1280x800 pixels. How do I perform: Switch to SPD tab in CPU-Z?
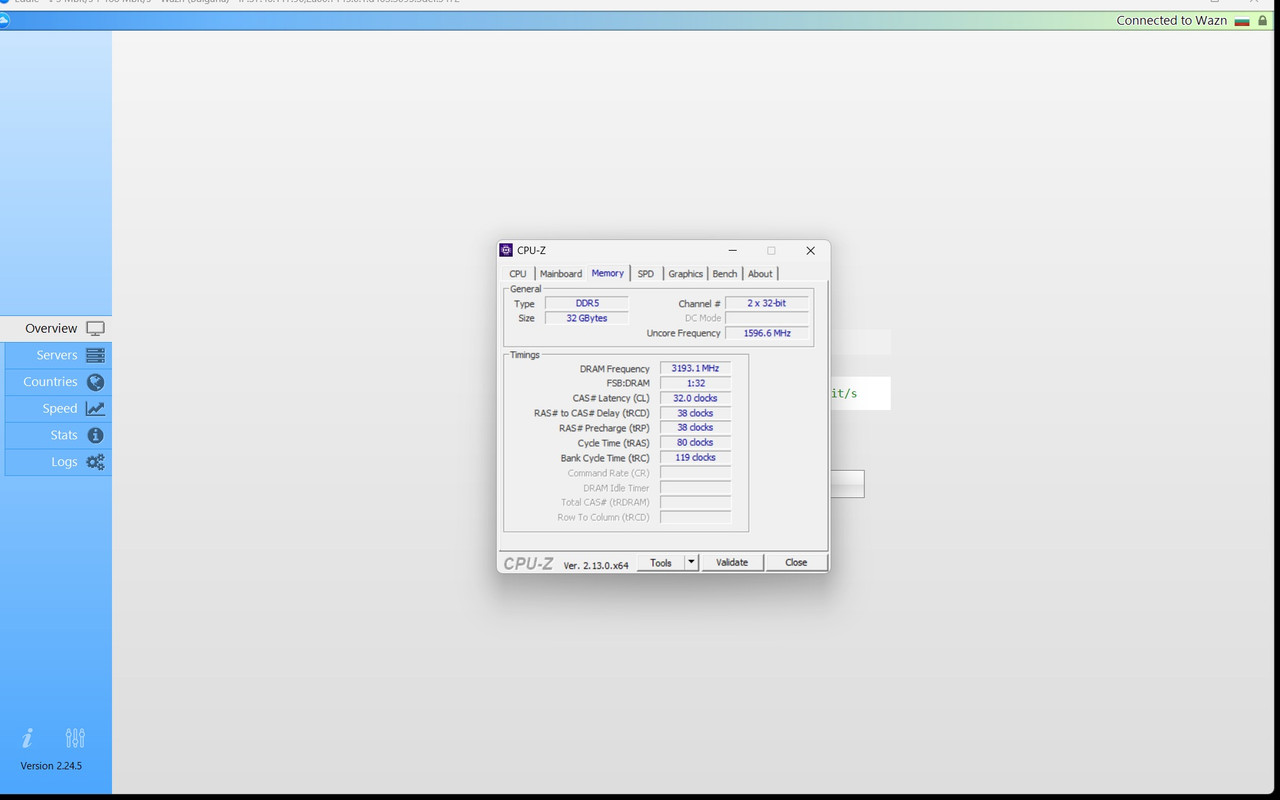pyautogui.click(x=646, y=274)
